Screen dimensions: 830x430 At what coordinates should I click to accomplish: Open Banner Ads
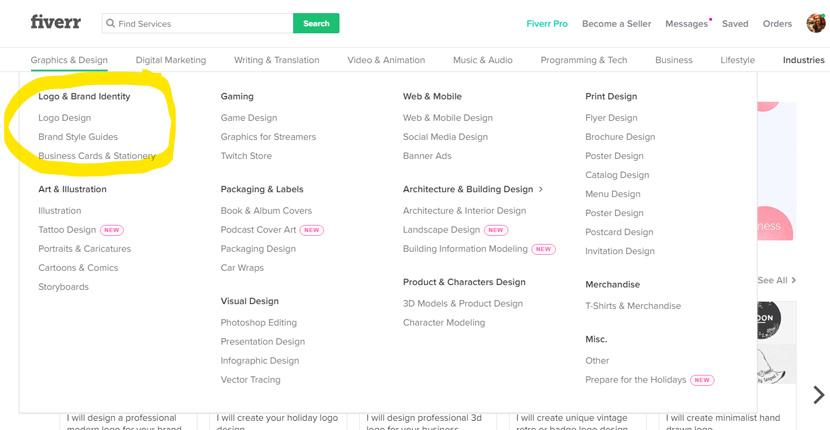[x=427, y=156]
